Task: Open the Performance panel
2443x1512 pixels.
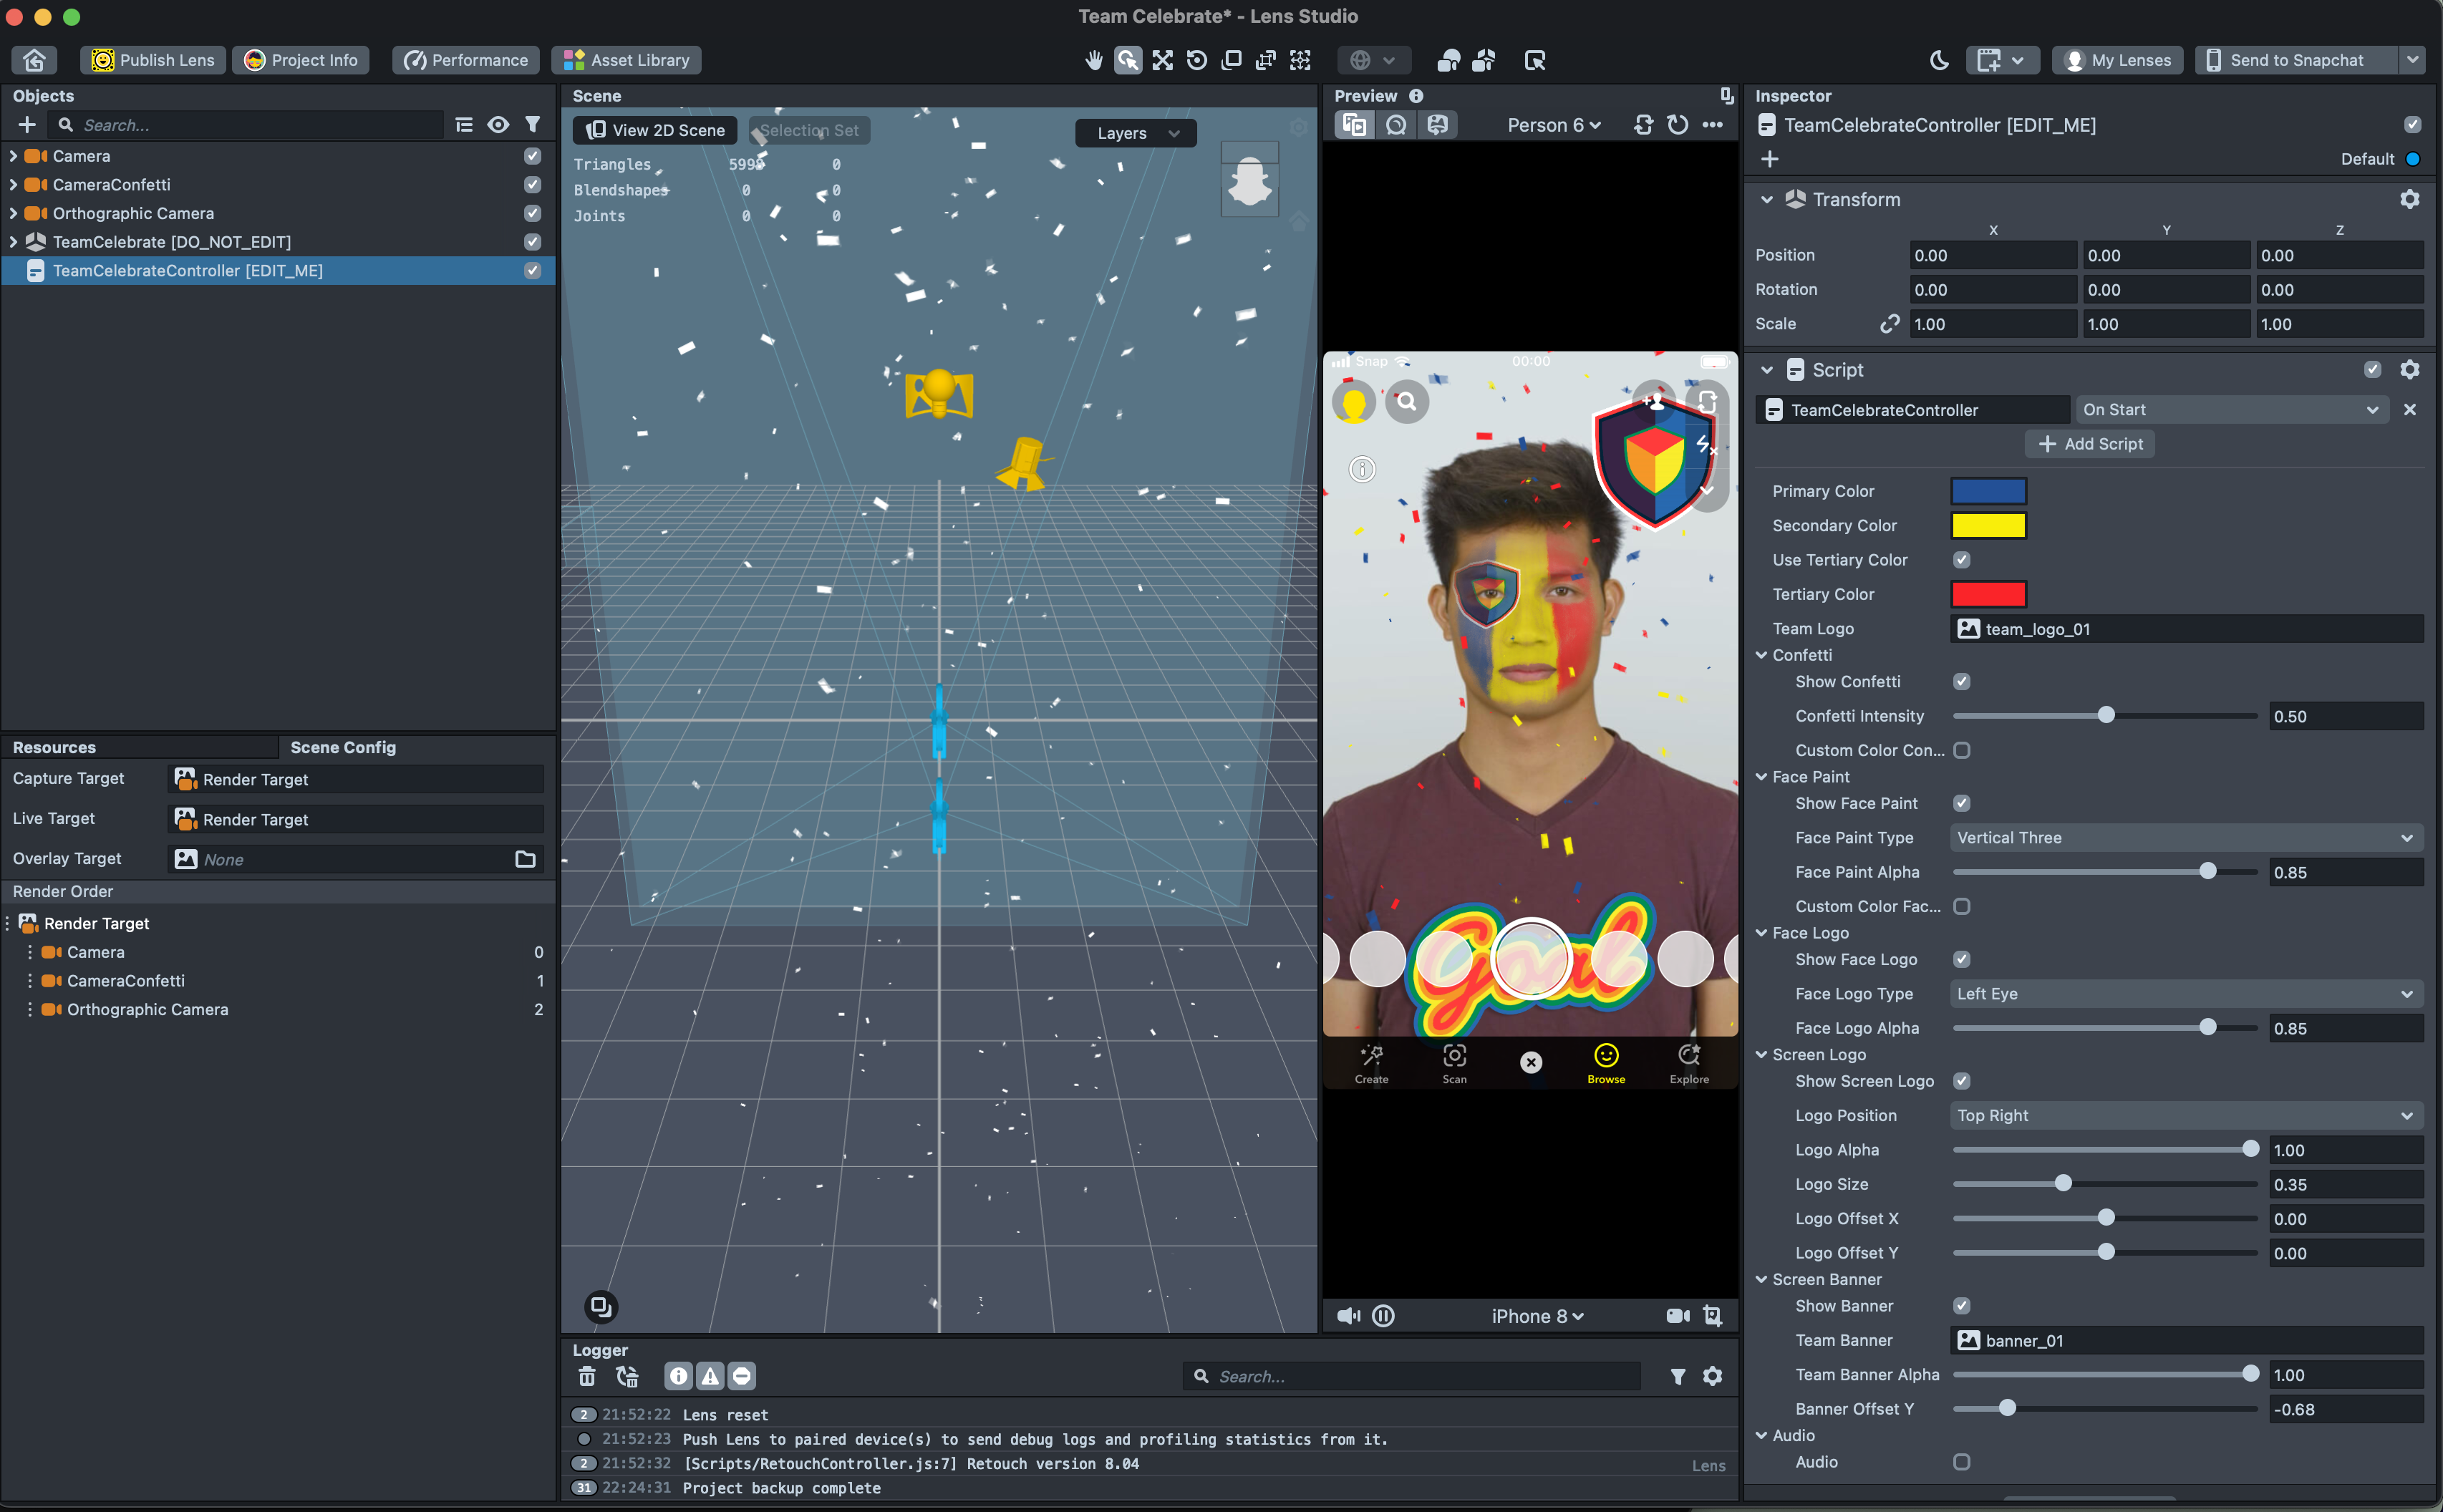Action: [x=464, y=60]
